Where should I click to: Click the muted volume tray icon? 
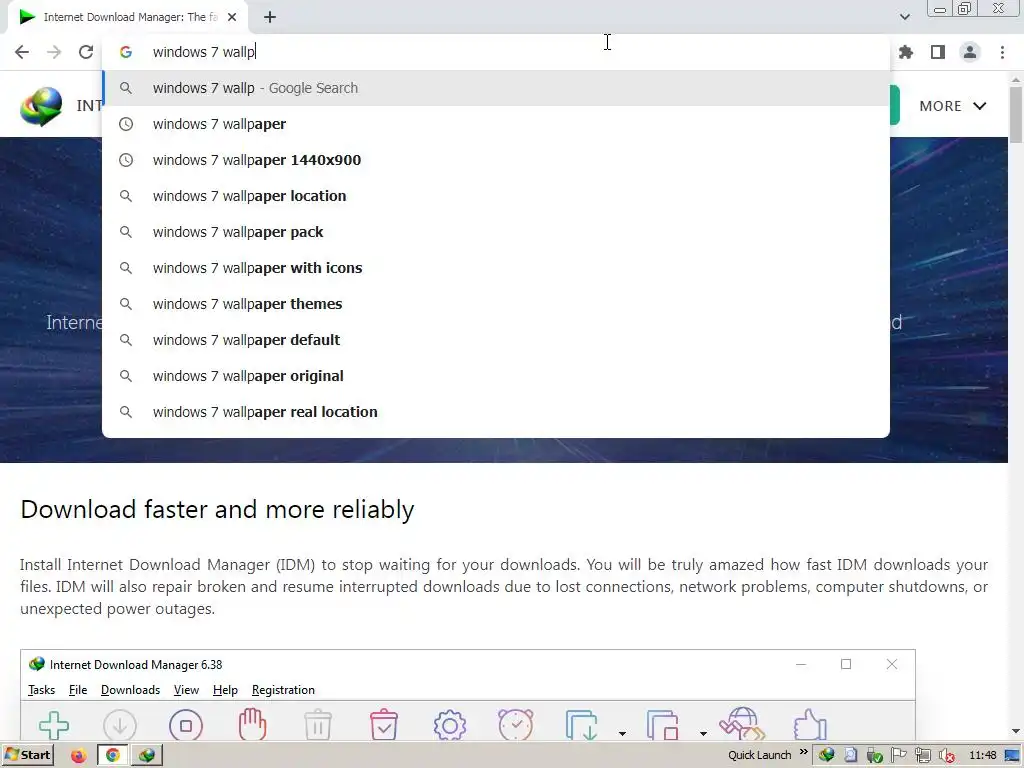pyautogui.click(x=947, y=756)
